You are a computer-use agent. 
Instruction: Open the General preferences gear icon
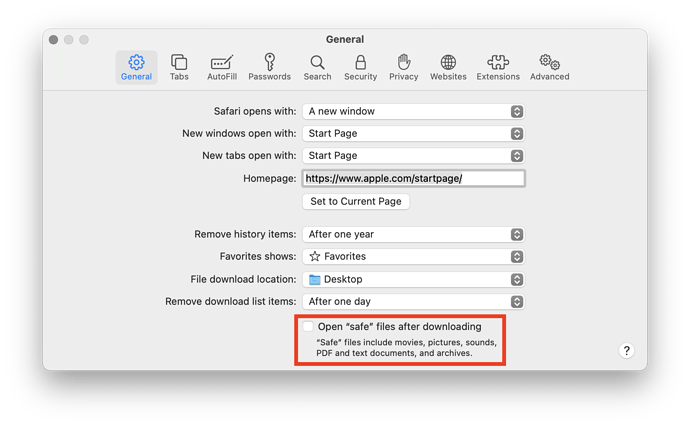[x=136, y=67]
